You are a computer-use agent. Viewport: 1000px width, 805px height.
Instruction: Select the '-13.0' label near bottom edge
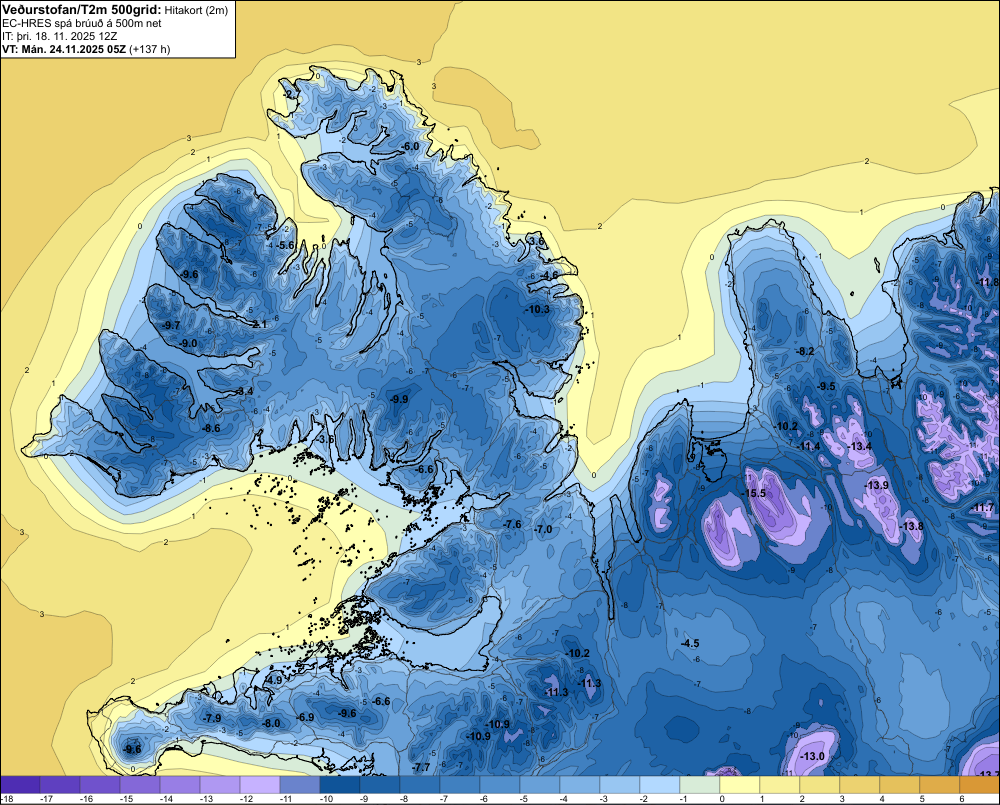(812, 757)
